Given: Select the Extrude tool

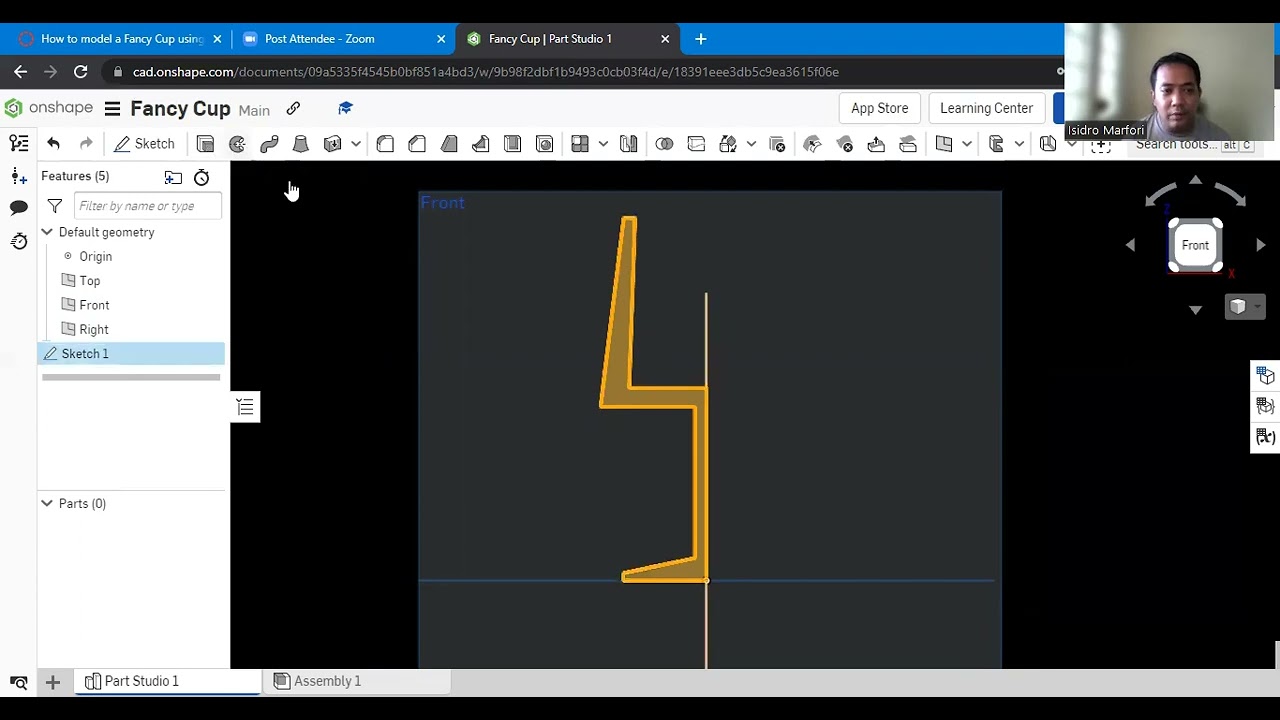Looking at the screenshot, I should coord(205,144).
